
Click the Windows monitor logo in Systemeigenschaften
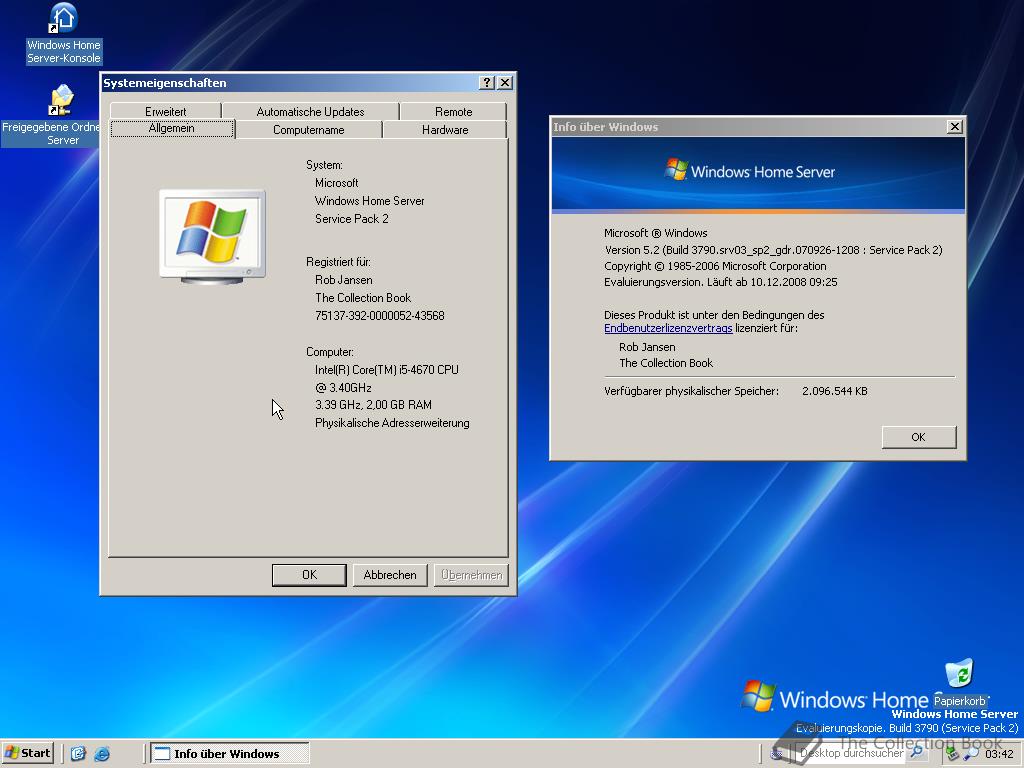[x=212, y=236]
